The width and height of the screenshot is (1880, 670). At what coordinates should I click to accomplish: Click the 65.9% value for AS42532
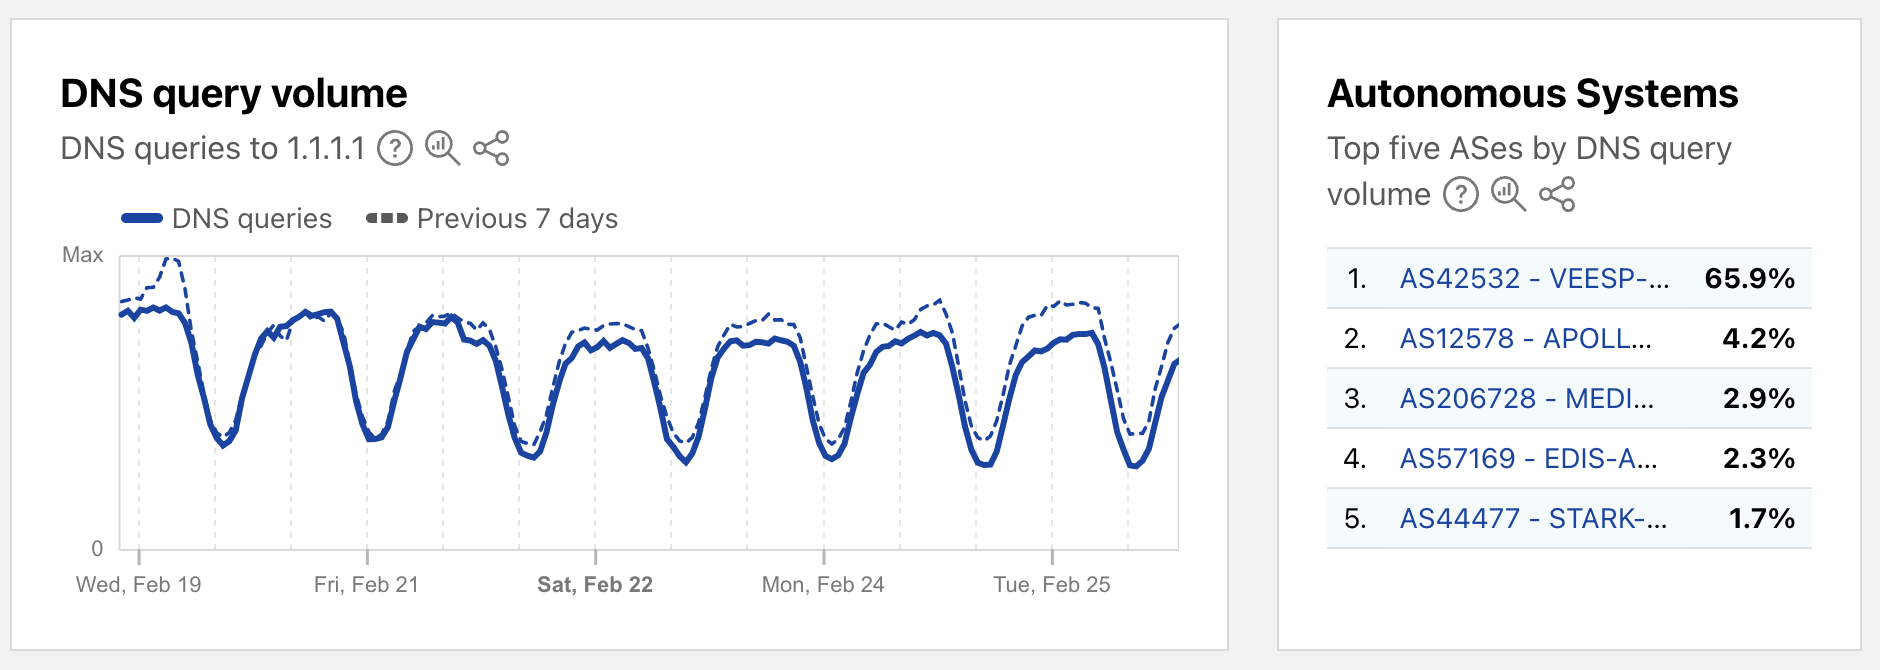coord(1749,278)
